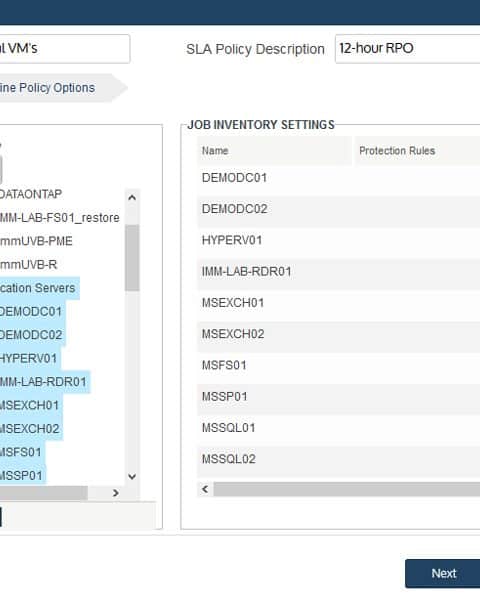Select the IMM-LAB-FS01_restore tree entry
The image size is (480, 602).
pyautogui.click(x=60, y=218)
